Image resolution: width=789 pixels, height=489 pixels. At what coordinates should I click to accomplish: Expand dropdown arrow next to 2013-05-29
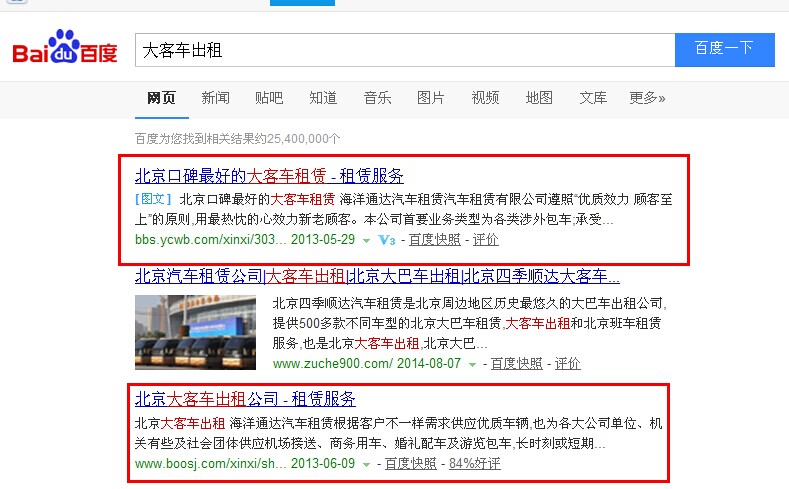(367, 240)
